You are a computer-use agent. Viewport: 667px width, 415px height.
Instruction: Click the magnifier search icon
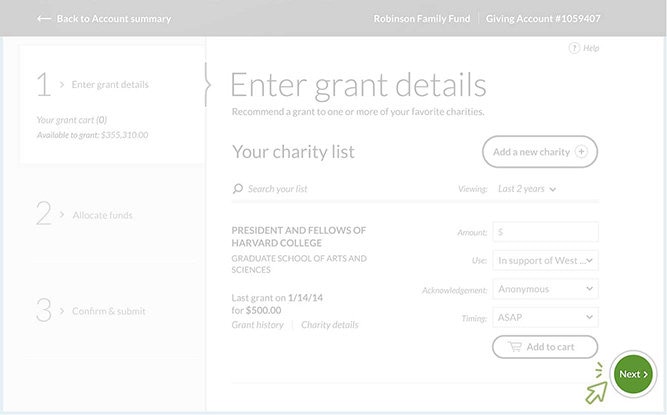pos(237,188)
